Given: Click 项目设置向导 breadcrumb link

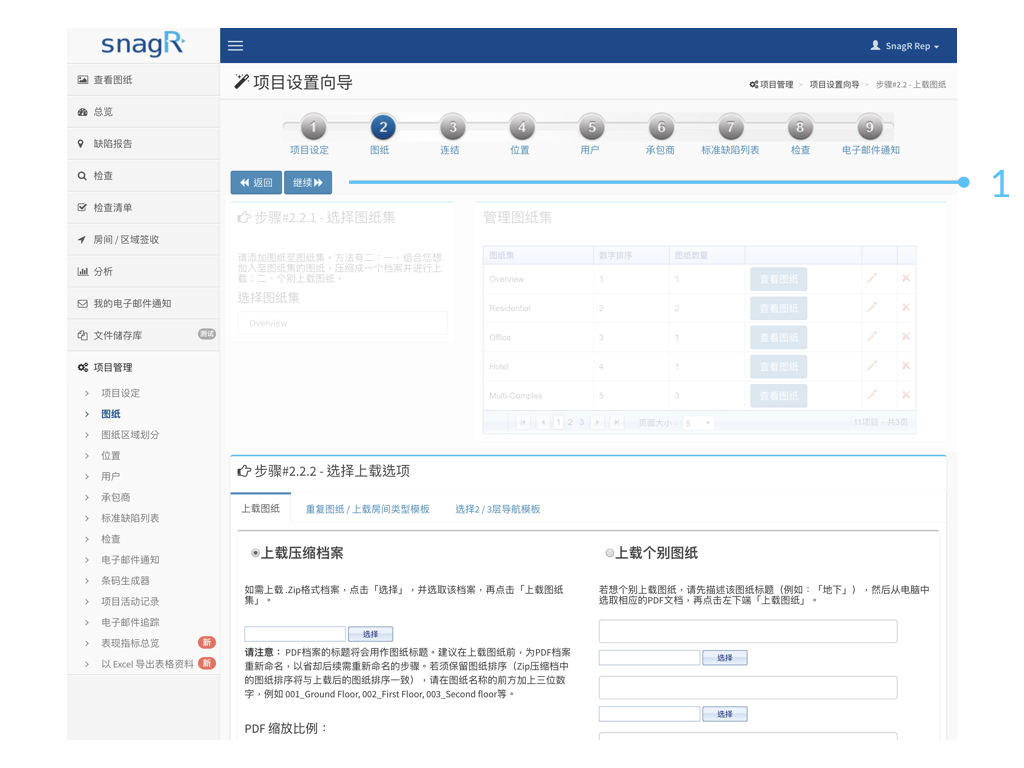Looking at the screenshot, I should (835, 85).
